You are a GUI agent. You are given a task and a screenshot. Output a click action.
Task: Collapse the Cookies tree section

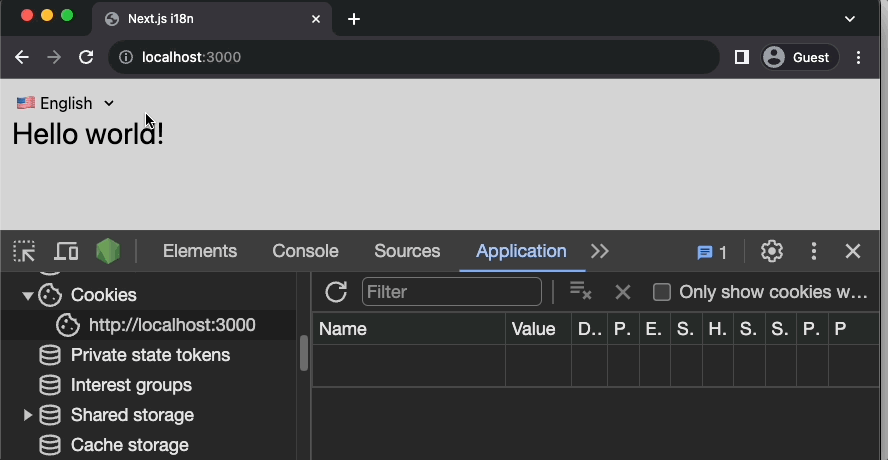(x=28, y=296)
